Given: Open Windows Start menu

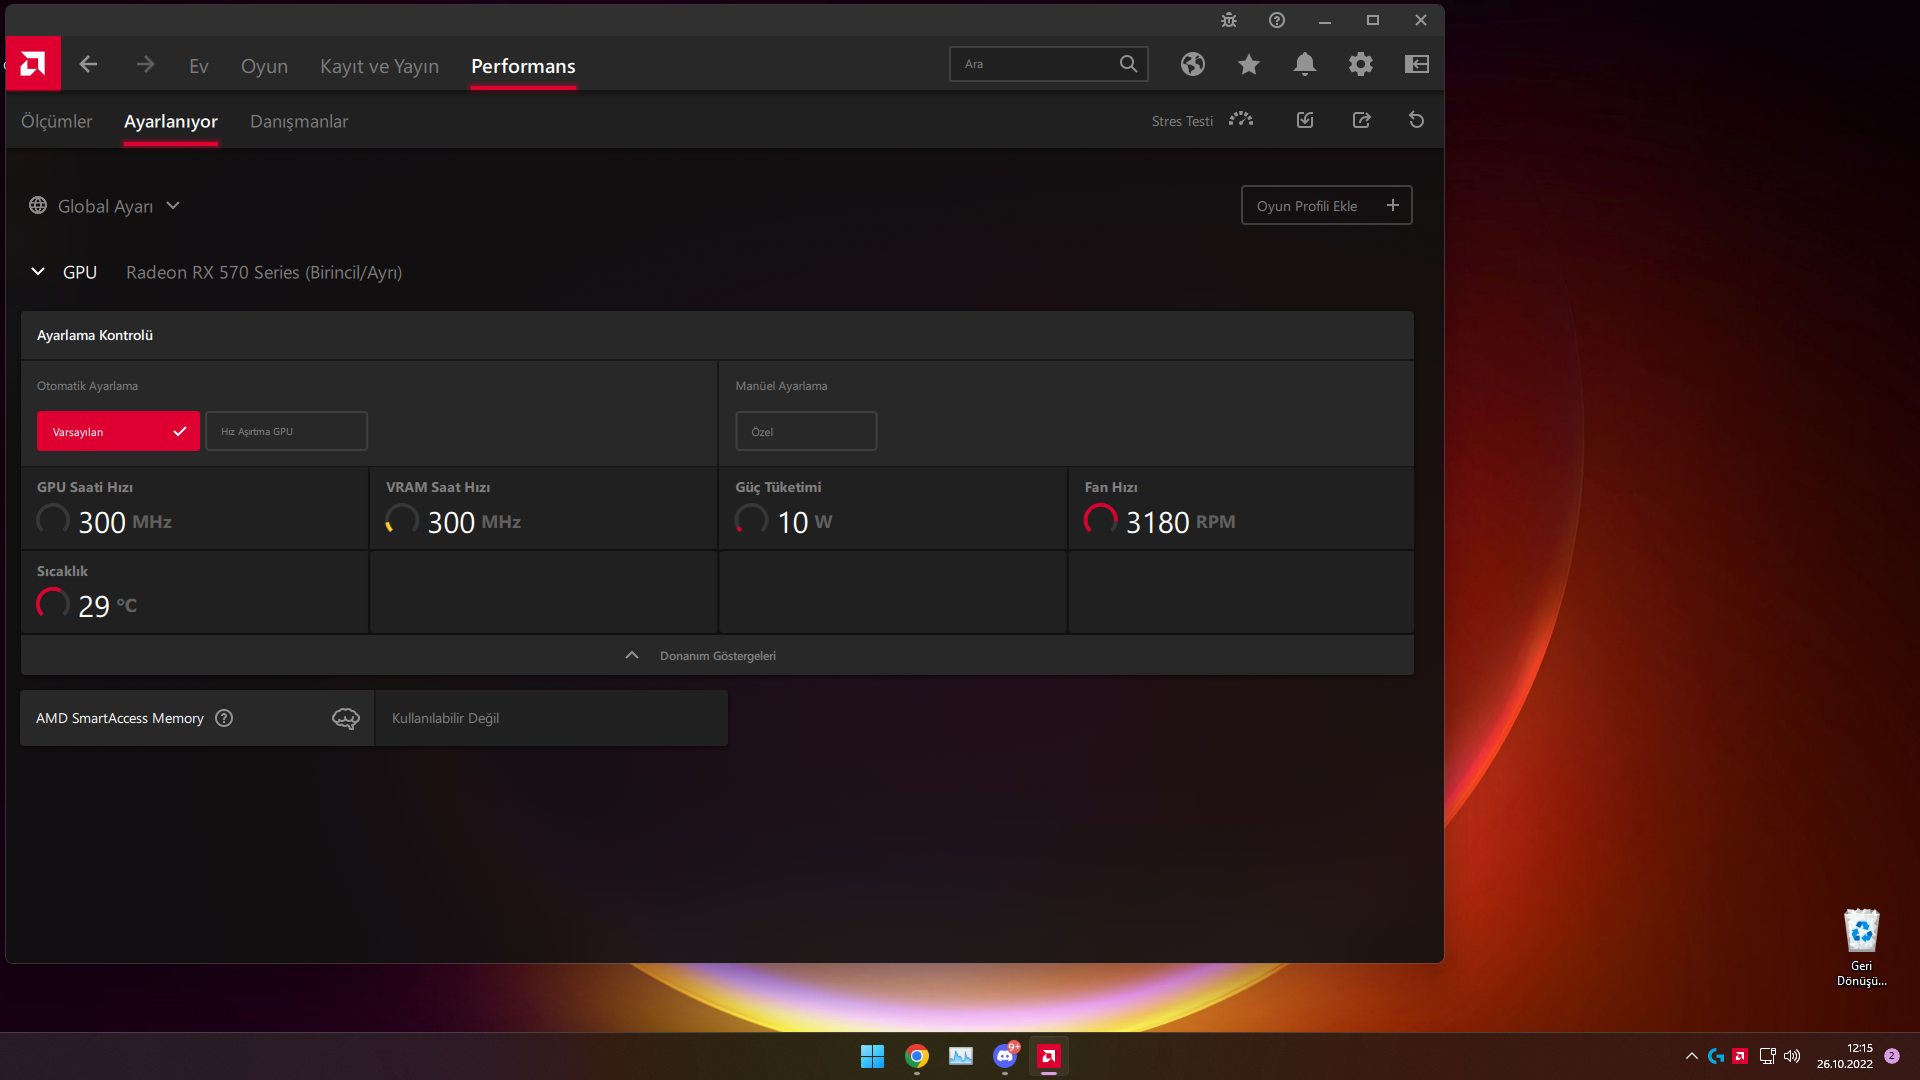Looking at the screenshot, I should point(872,1056).
